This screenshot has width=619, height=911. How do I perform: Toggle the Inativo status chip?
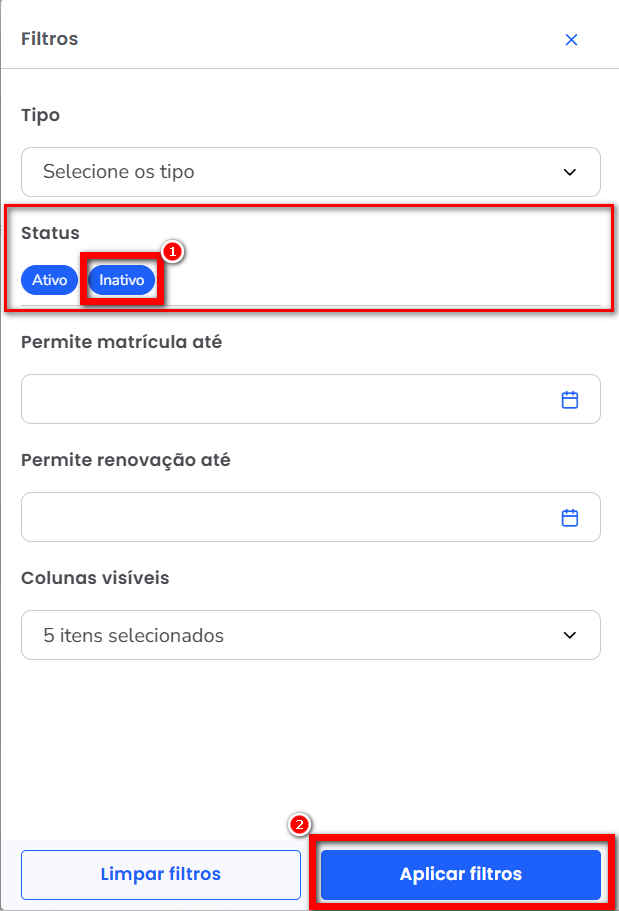pyautogui.click(x=122, y=280)
